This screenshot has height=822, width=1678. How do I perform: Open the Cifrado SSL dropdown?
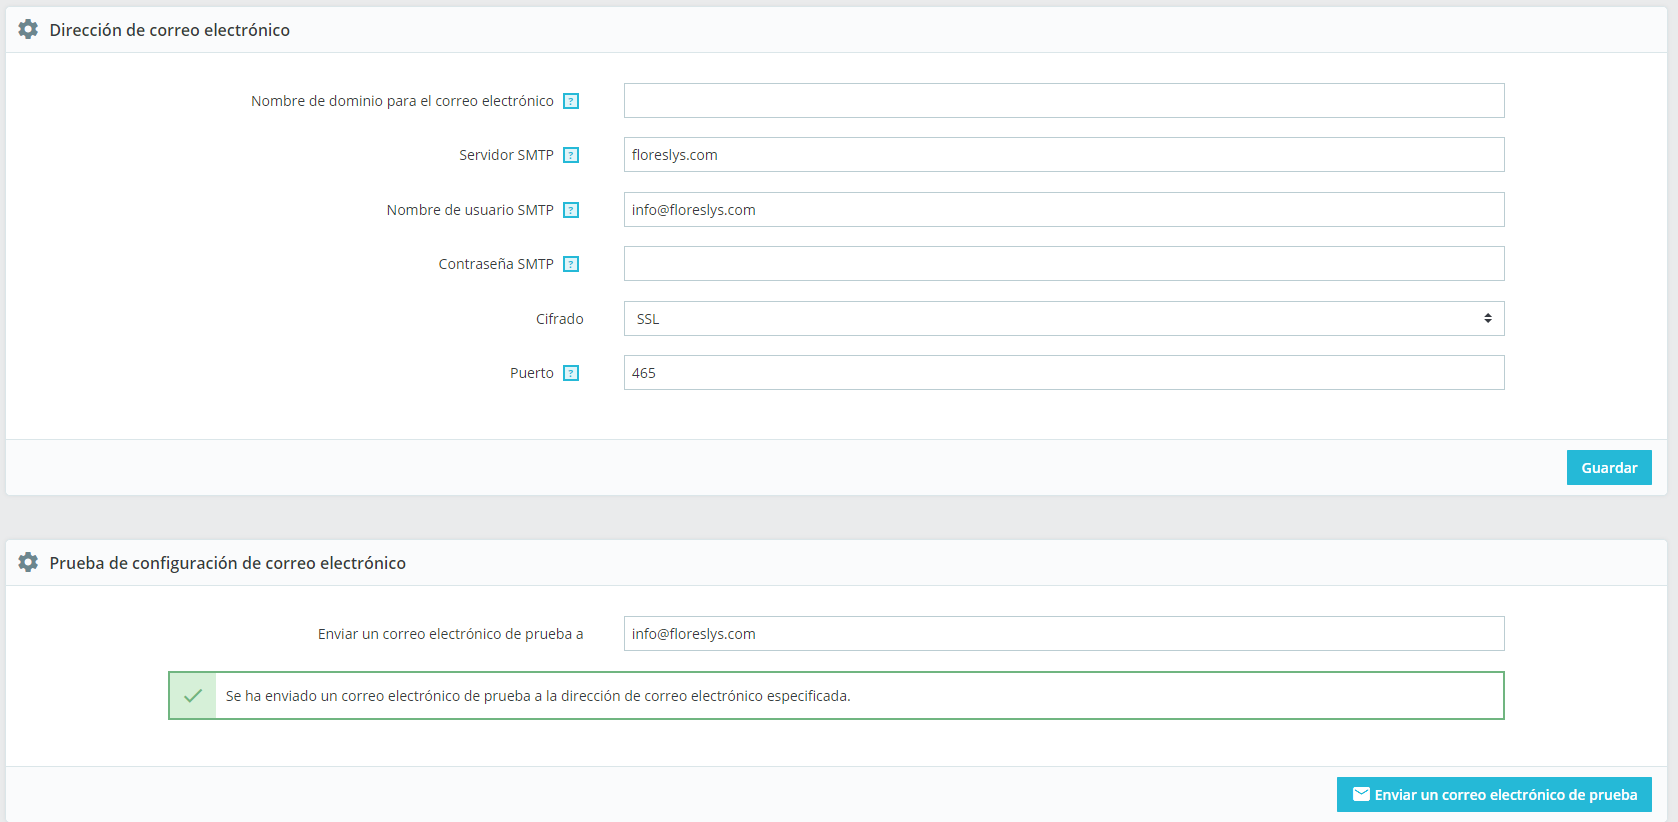click(1064, 319)
